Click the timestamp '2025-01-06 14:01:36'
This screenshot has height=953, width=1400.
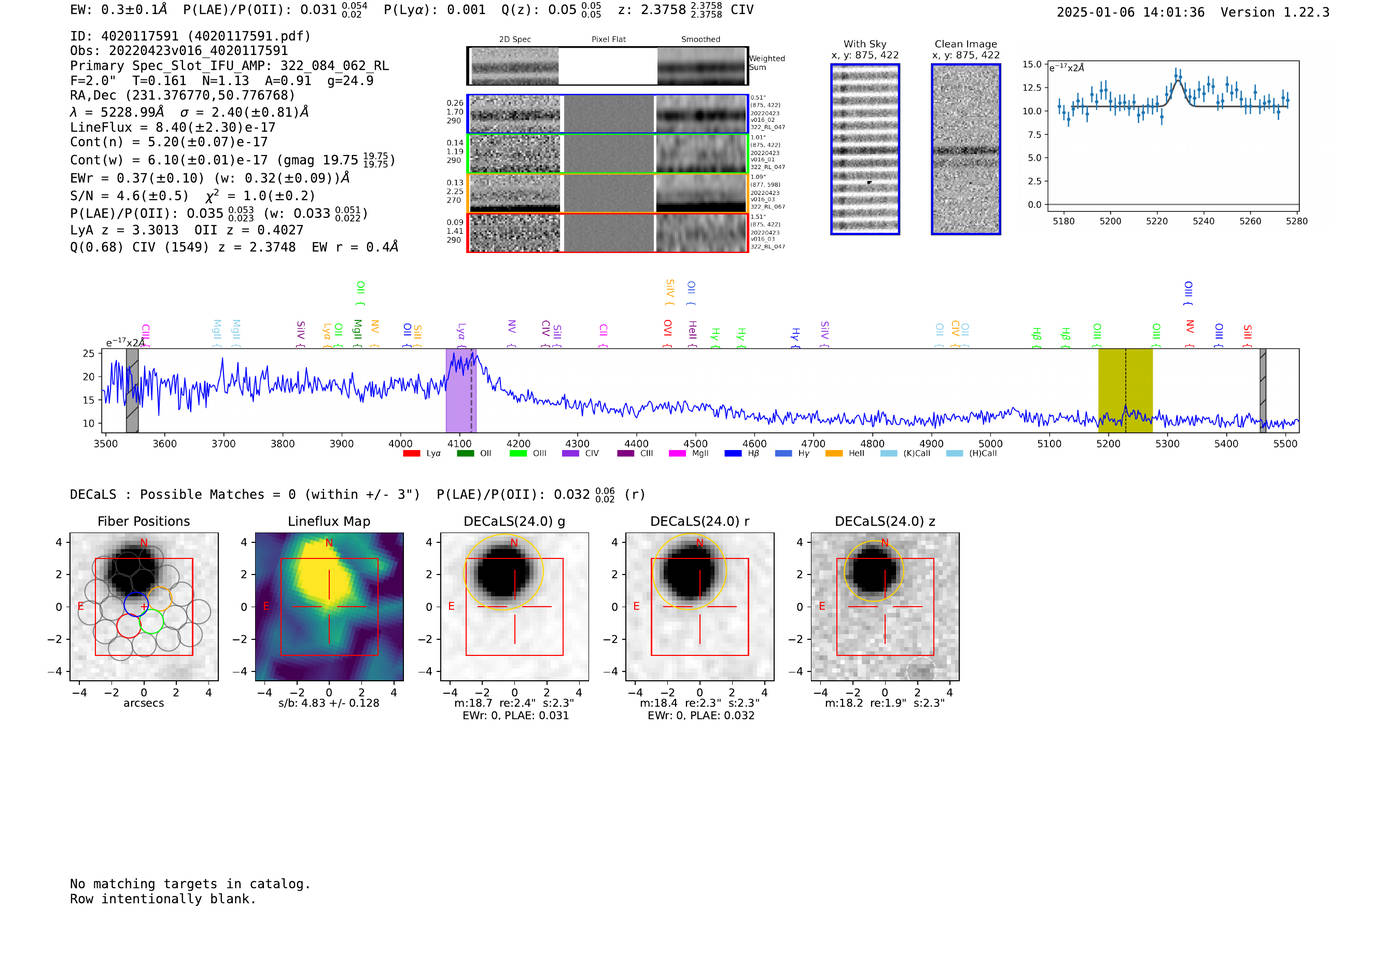point(1130,13)
